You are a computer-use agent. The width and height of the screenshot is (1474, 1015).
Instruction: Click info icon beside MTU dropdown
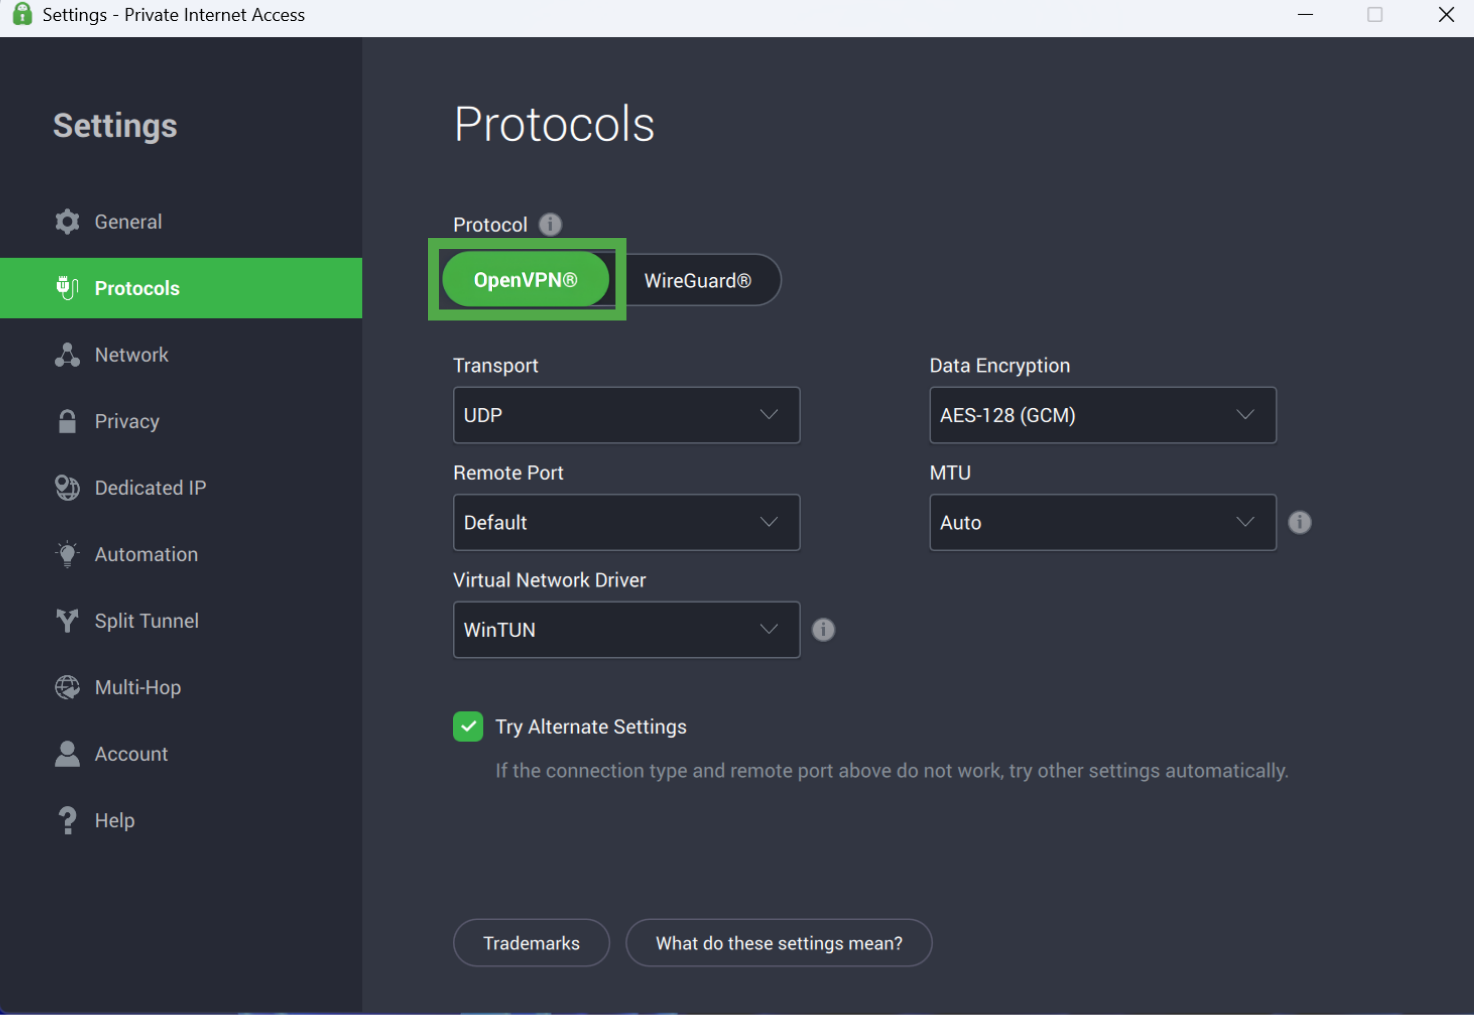(1299, 522)
